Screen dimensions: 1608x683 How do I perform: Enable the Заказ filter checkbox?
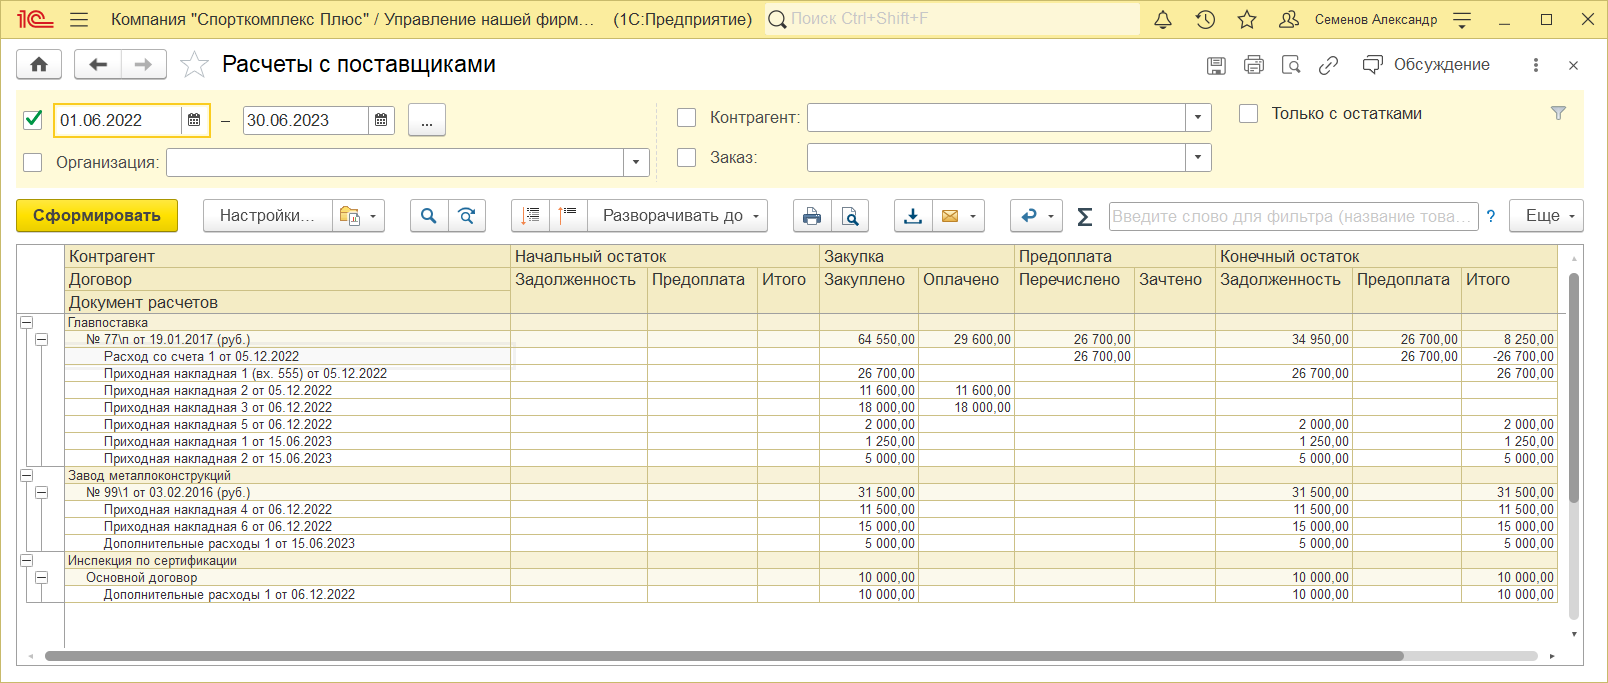687,157
